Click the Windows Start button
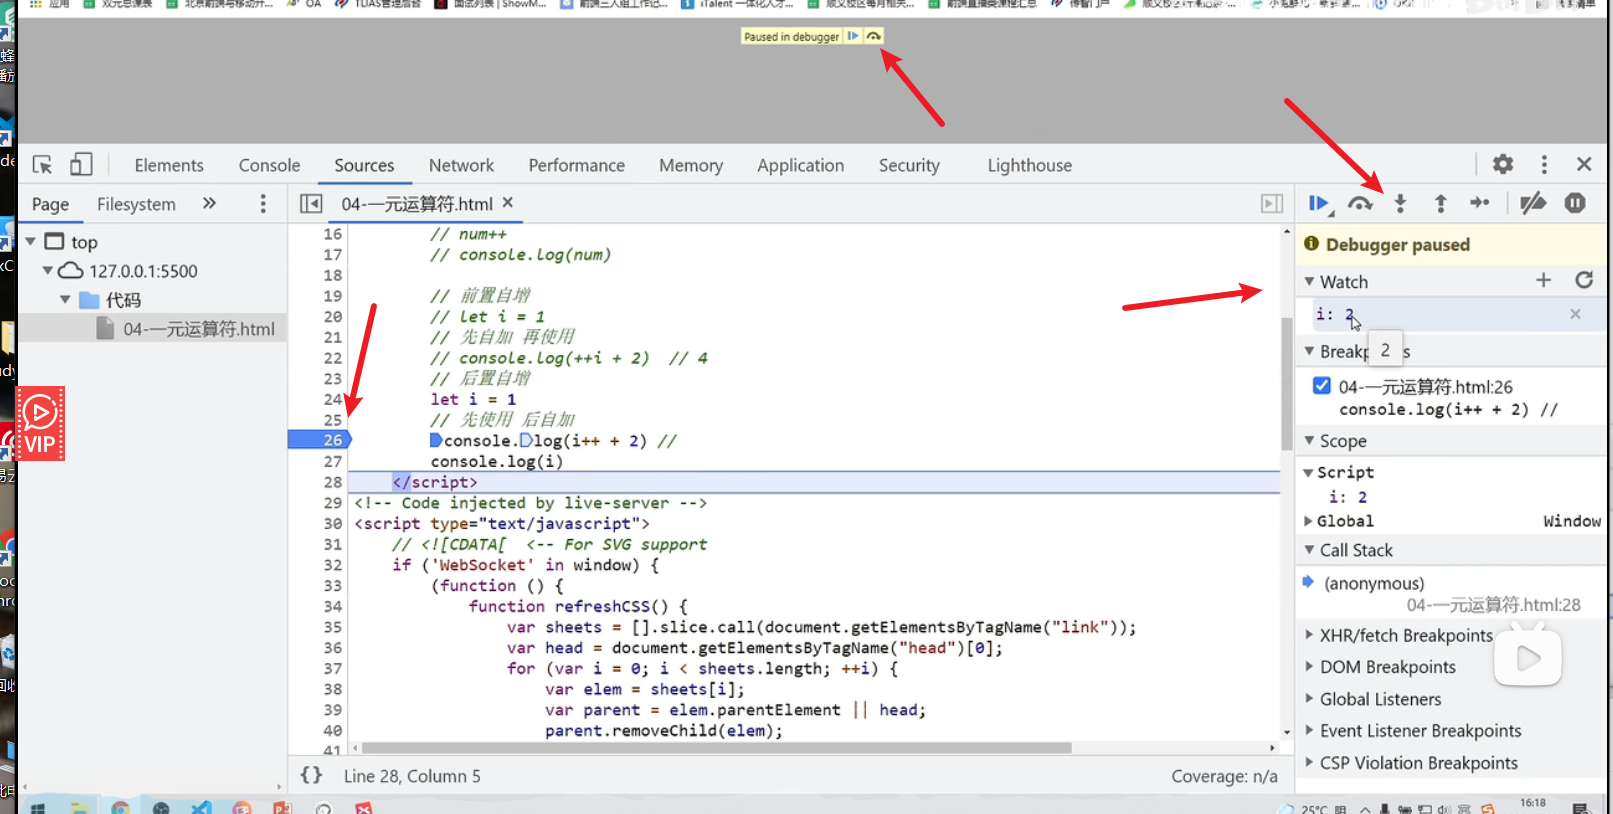Screen dimensions: 1613x814 37,807
